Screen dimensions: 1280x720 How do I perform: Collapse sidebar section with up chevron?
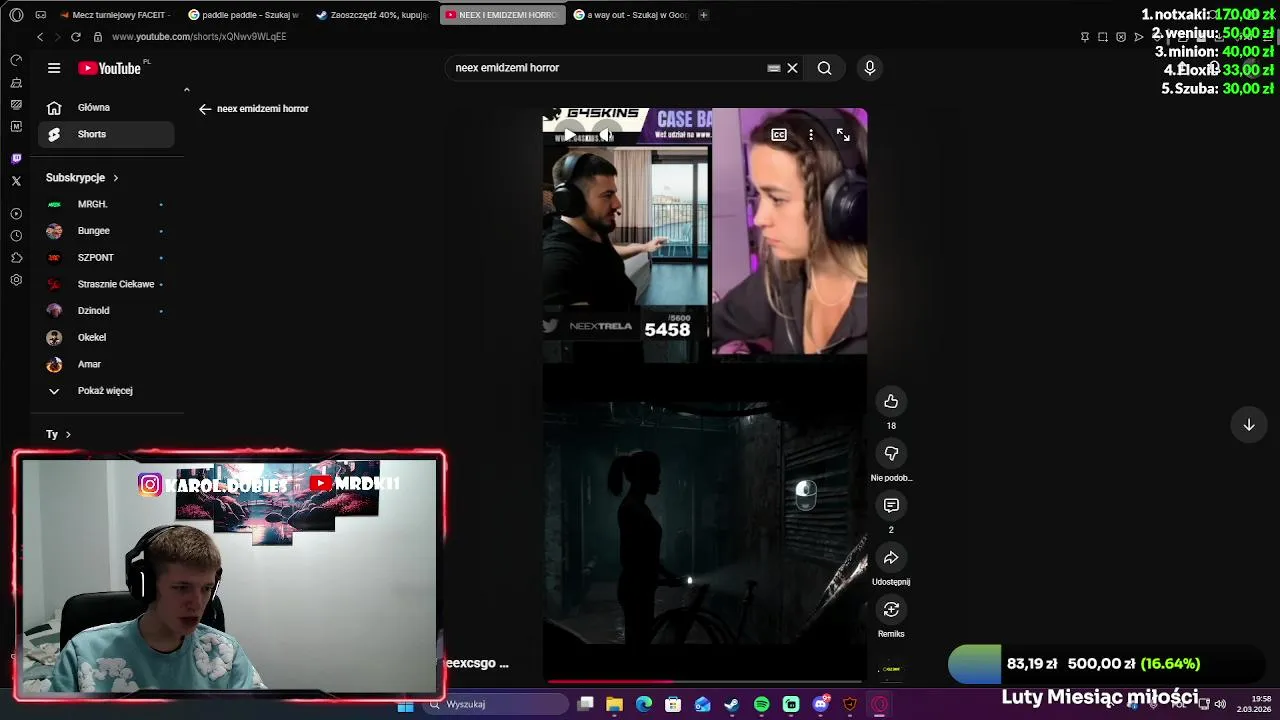186,90
